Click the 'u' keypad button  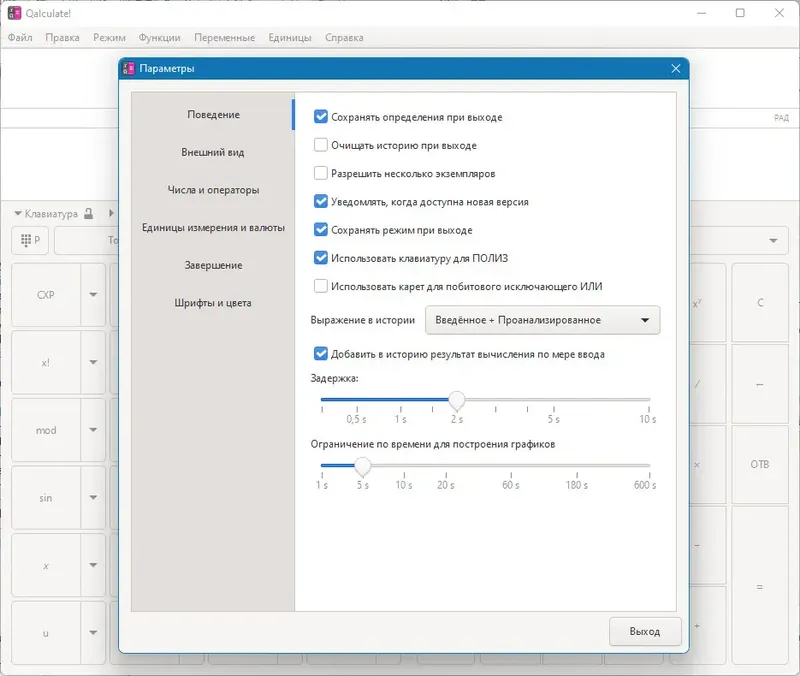coord(46,633)
